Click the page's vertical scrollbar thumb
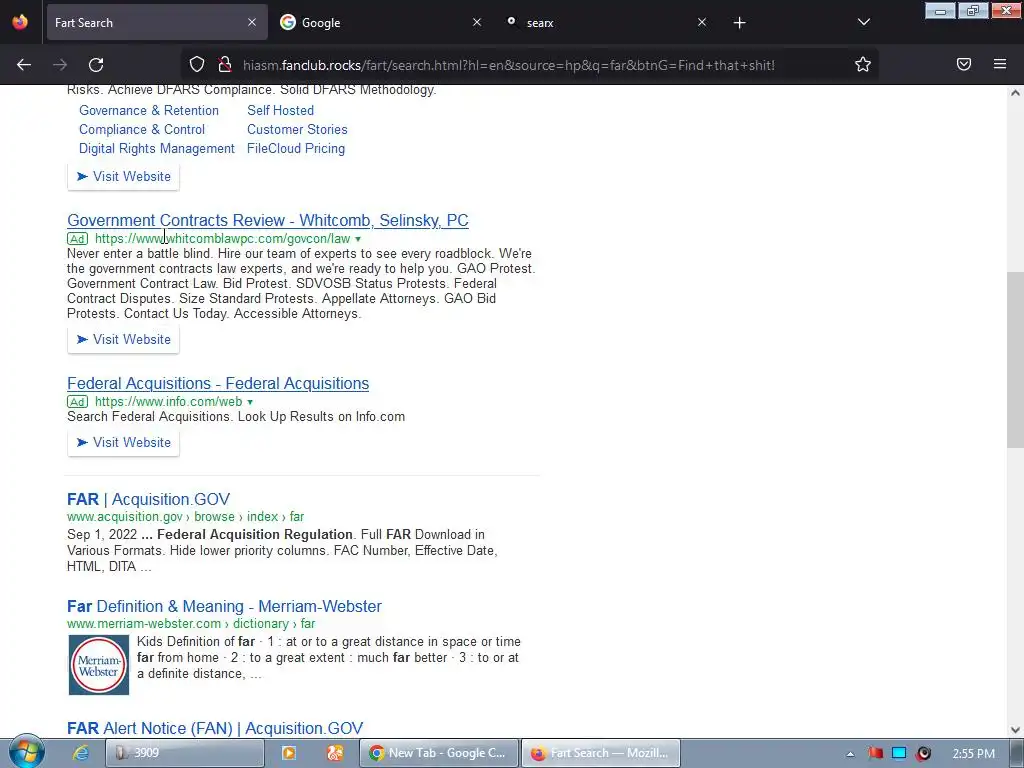 point(1015,359)
